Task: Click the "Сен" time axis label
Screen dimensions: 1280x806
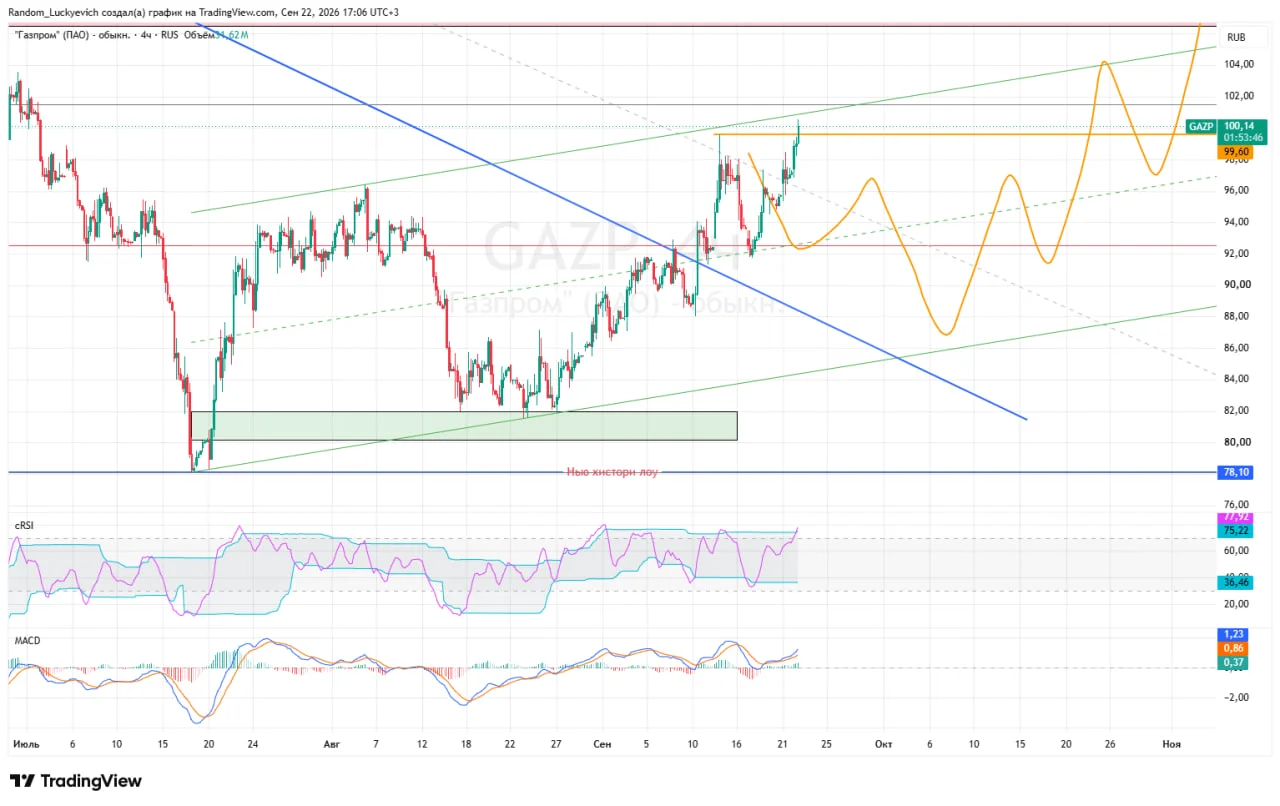Action: tap(601, 744)
